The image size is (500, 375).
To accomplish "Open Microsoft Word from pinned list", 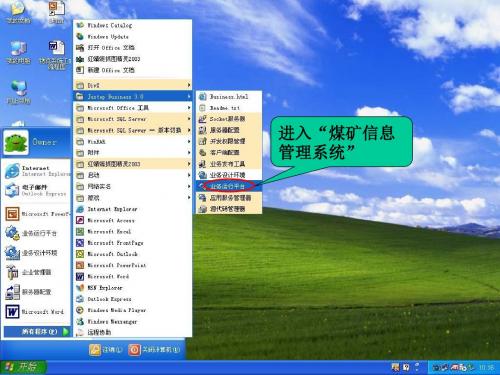I will [x=36, y=312].
